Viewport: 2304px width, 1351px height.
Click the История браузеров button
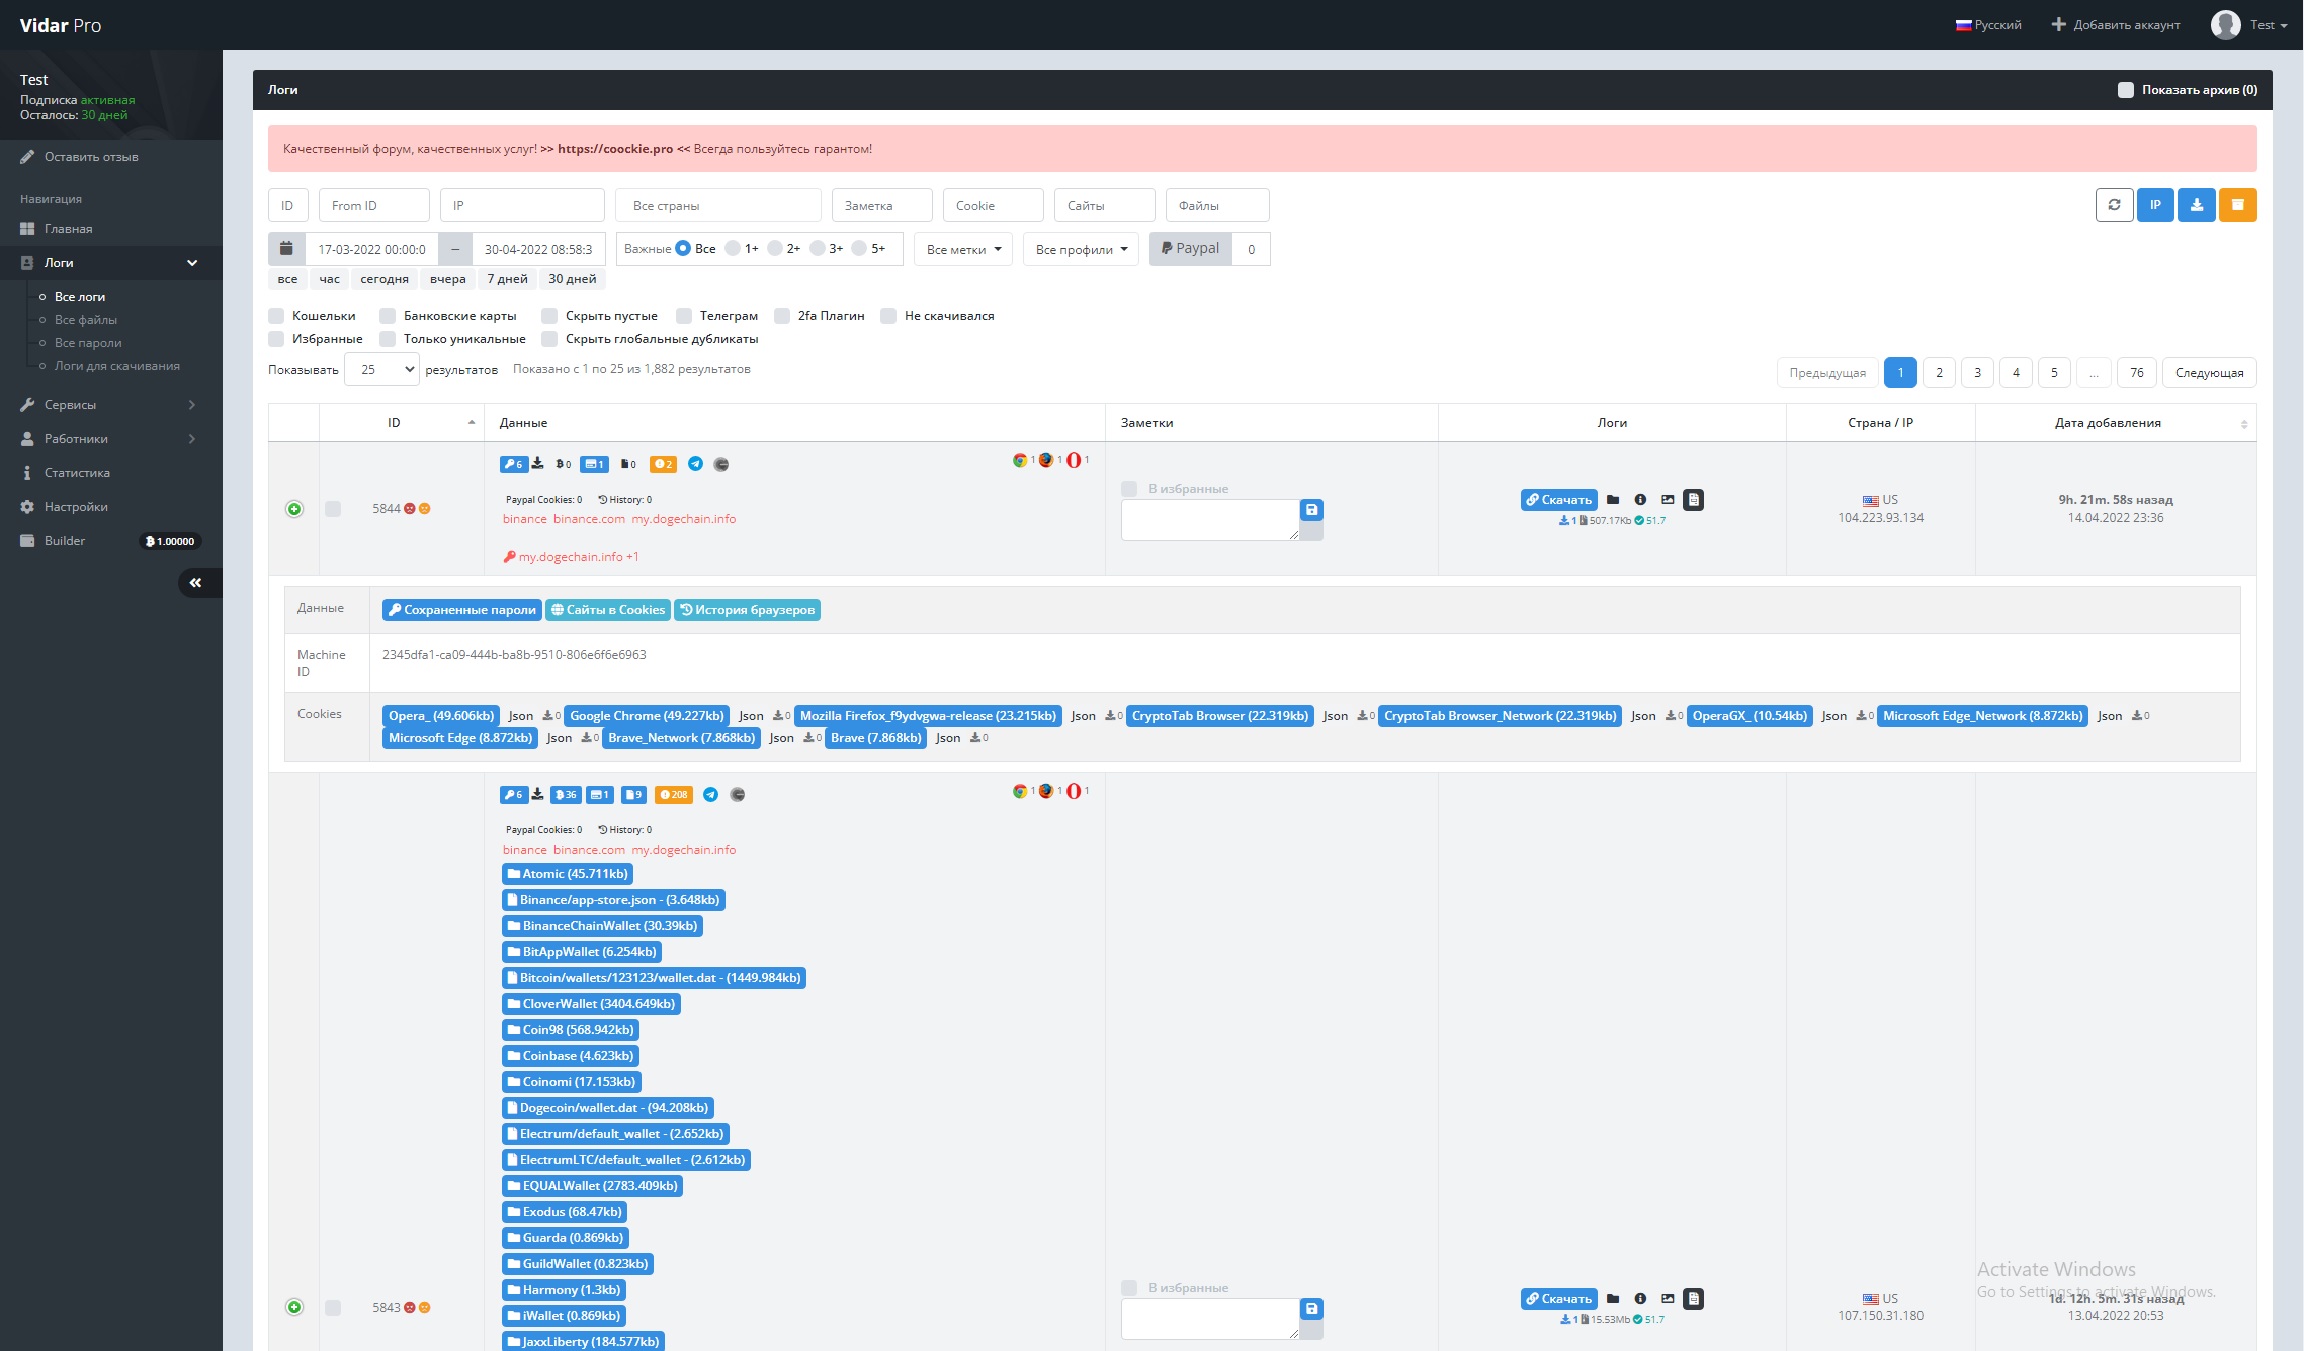click(747, 610)
